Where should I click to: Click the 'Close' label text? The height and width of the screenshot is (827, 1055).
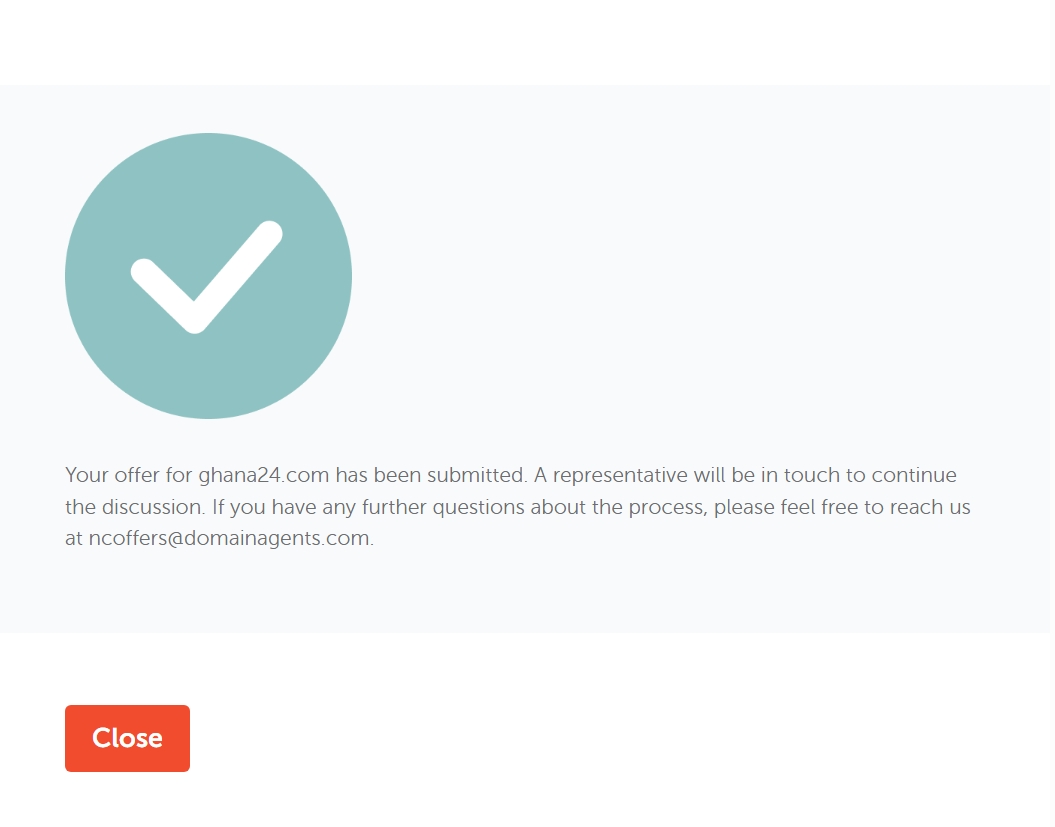point(127,738)
